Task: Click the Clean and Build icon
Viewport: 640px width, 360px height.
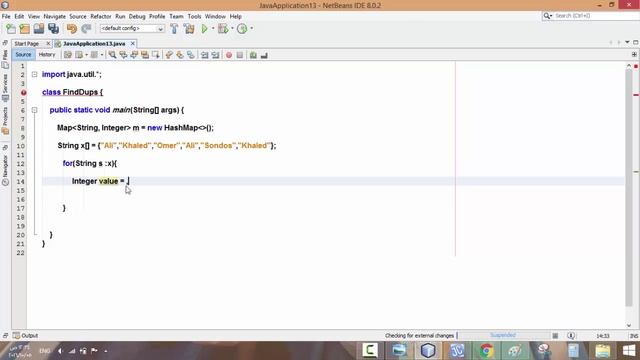Action: point(189,29)
